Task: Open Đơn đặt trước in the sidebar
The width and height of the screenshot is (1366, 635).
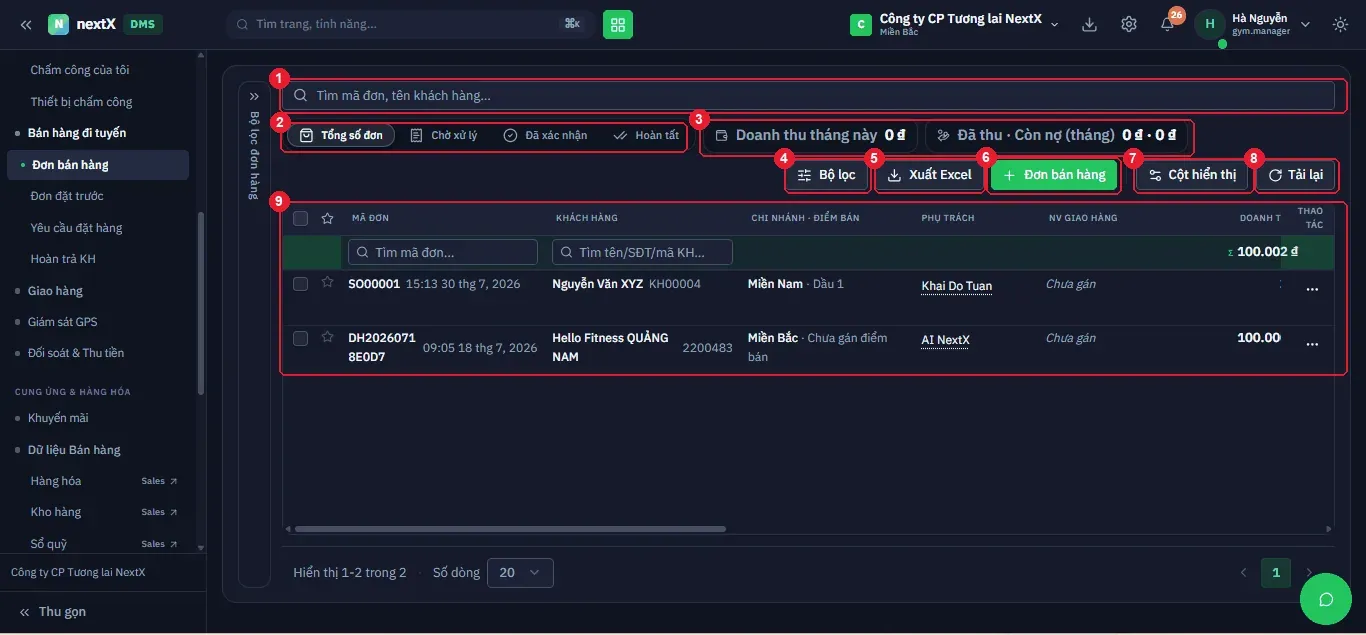Action: pos(67,196)
